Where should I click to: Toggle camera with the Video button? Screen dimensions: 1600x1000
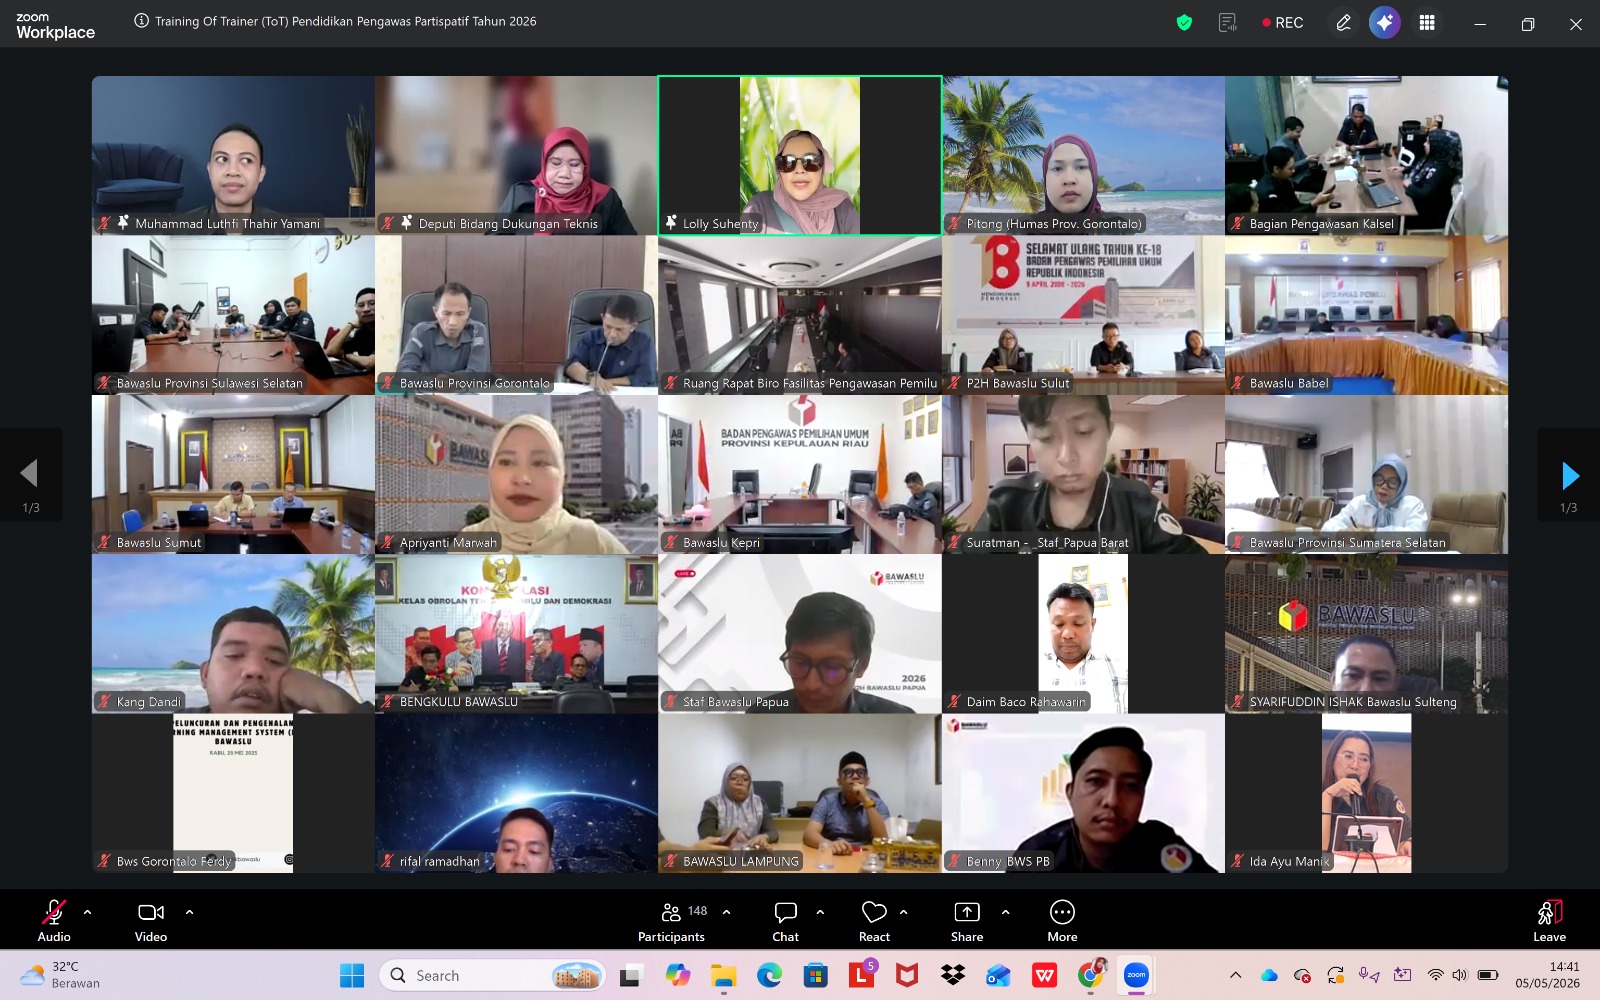pyautogui.click(x=151, y=920)
